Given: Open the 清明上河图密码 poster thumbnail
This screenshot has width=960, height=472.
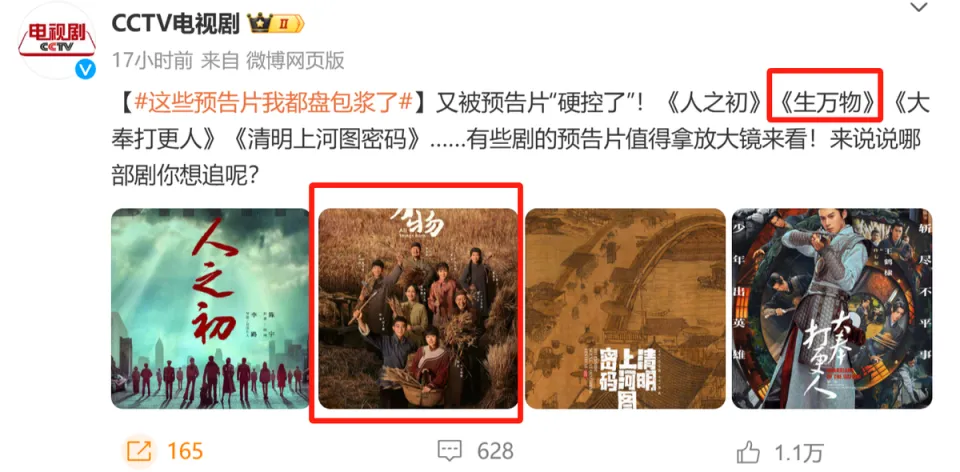Looking at the screenshot, I should click(625, 309).
